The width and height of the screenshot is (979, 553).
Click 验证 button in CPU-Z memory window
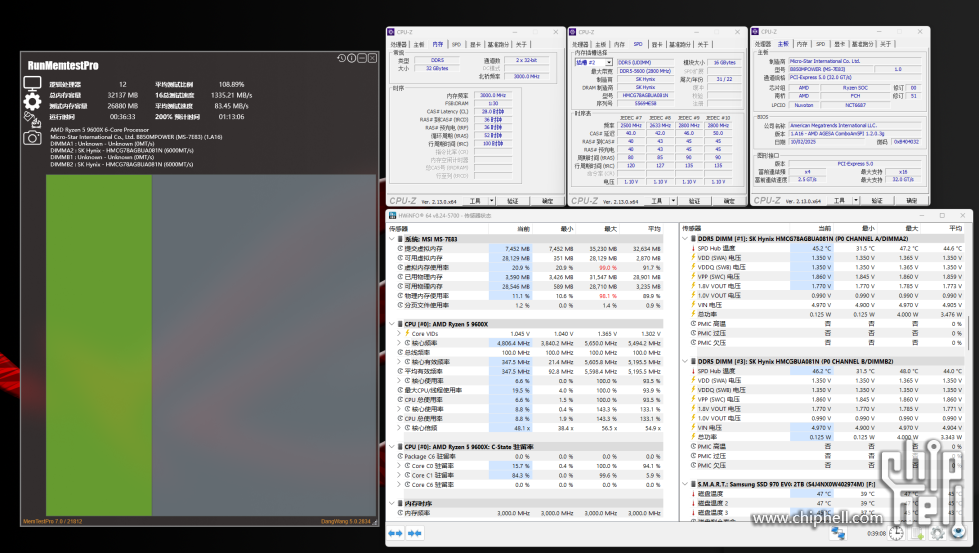(x=513, y=201)
